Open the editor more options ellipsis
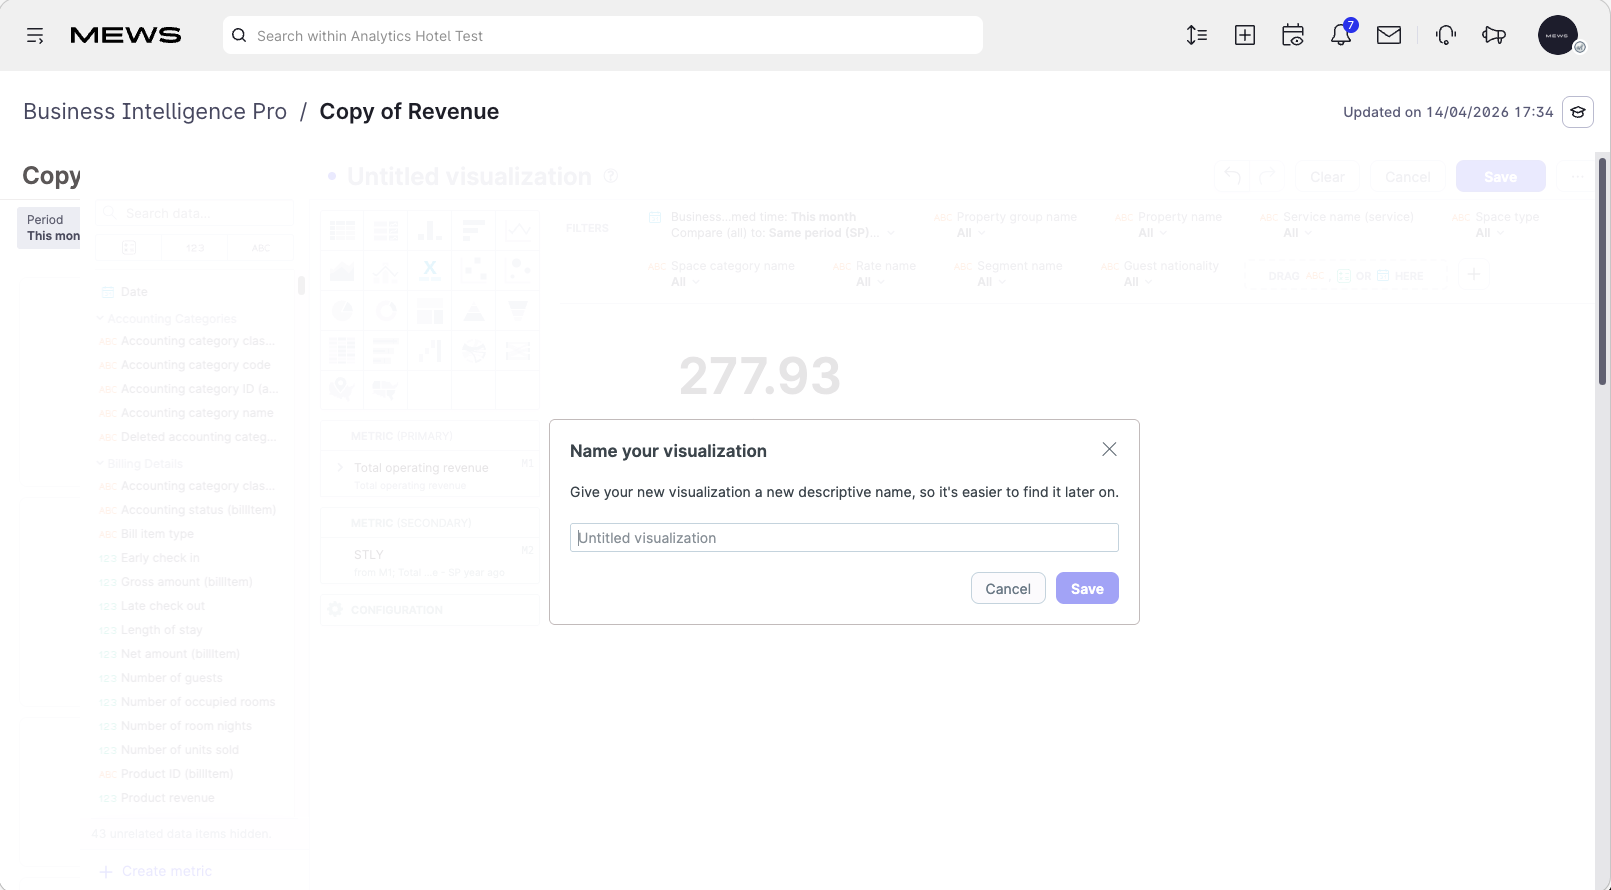 [x=1577, y=177]
